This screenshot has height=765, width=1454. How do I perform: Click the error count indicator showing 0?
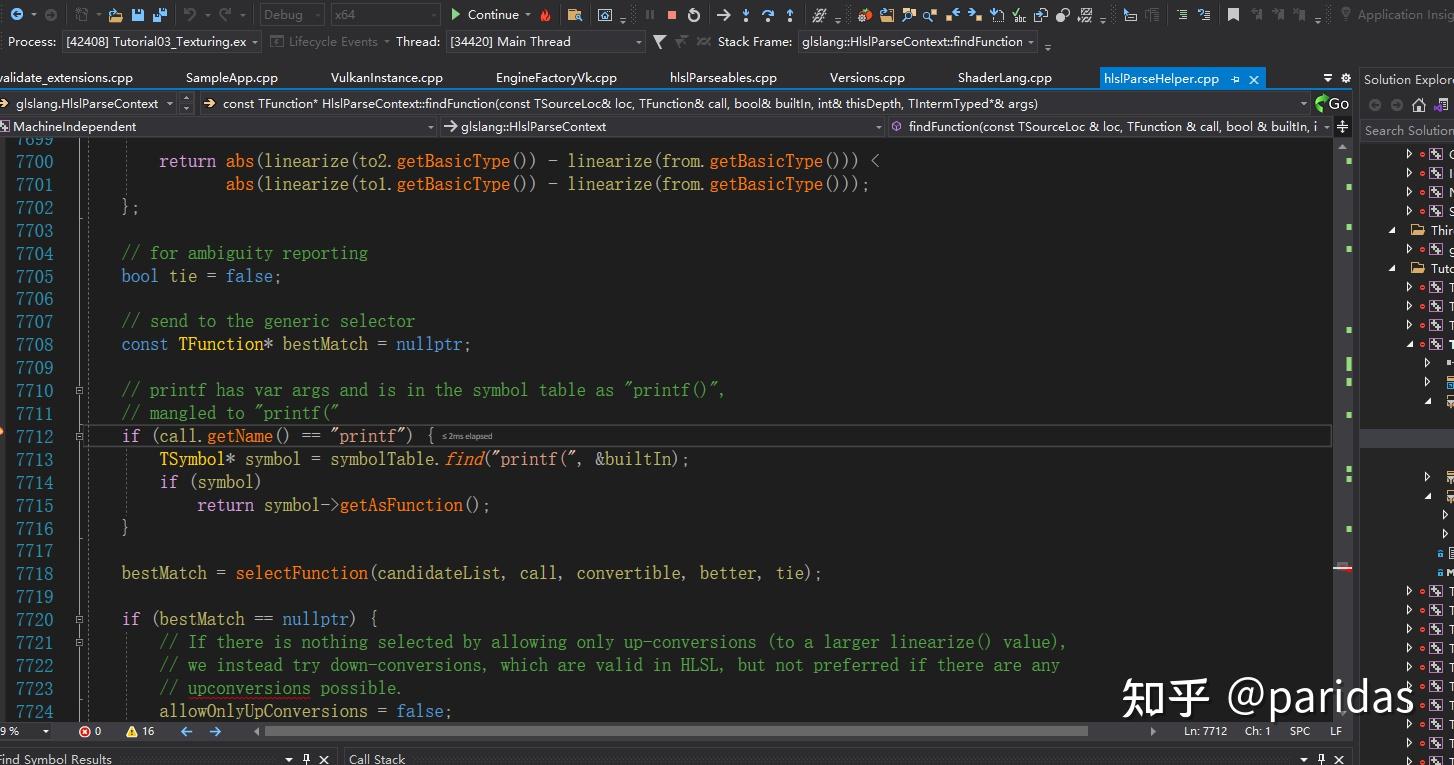point(90,731)
